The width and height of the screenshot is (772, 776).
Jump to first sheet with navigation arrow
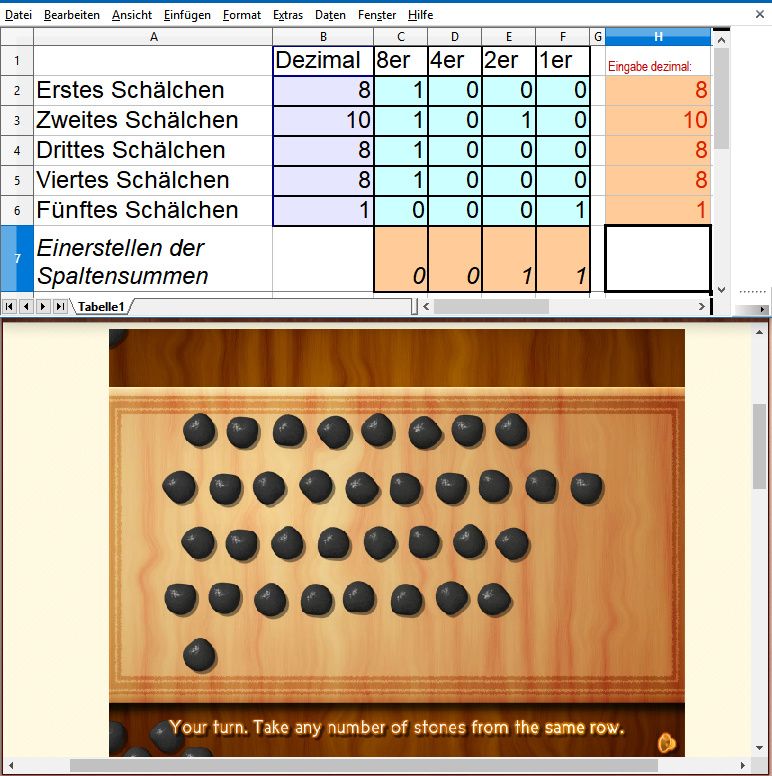click(x=9, y=306)
